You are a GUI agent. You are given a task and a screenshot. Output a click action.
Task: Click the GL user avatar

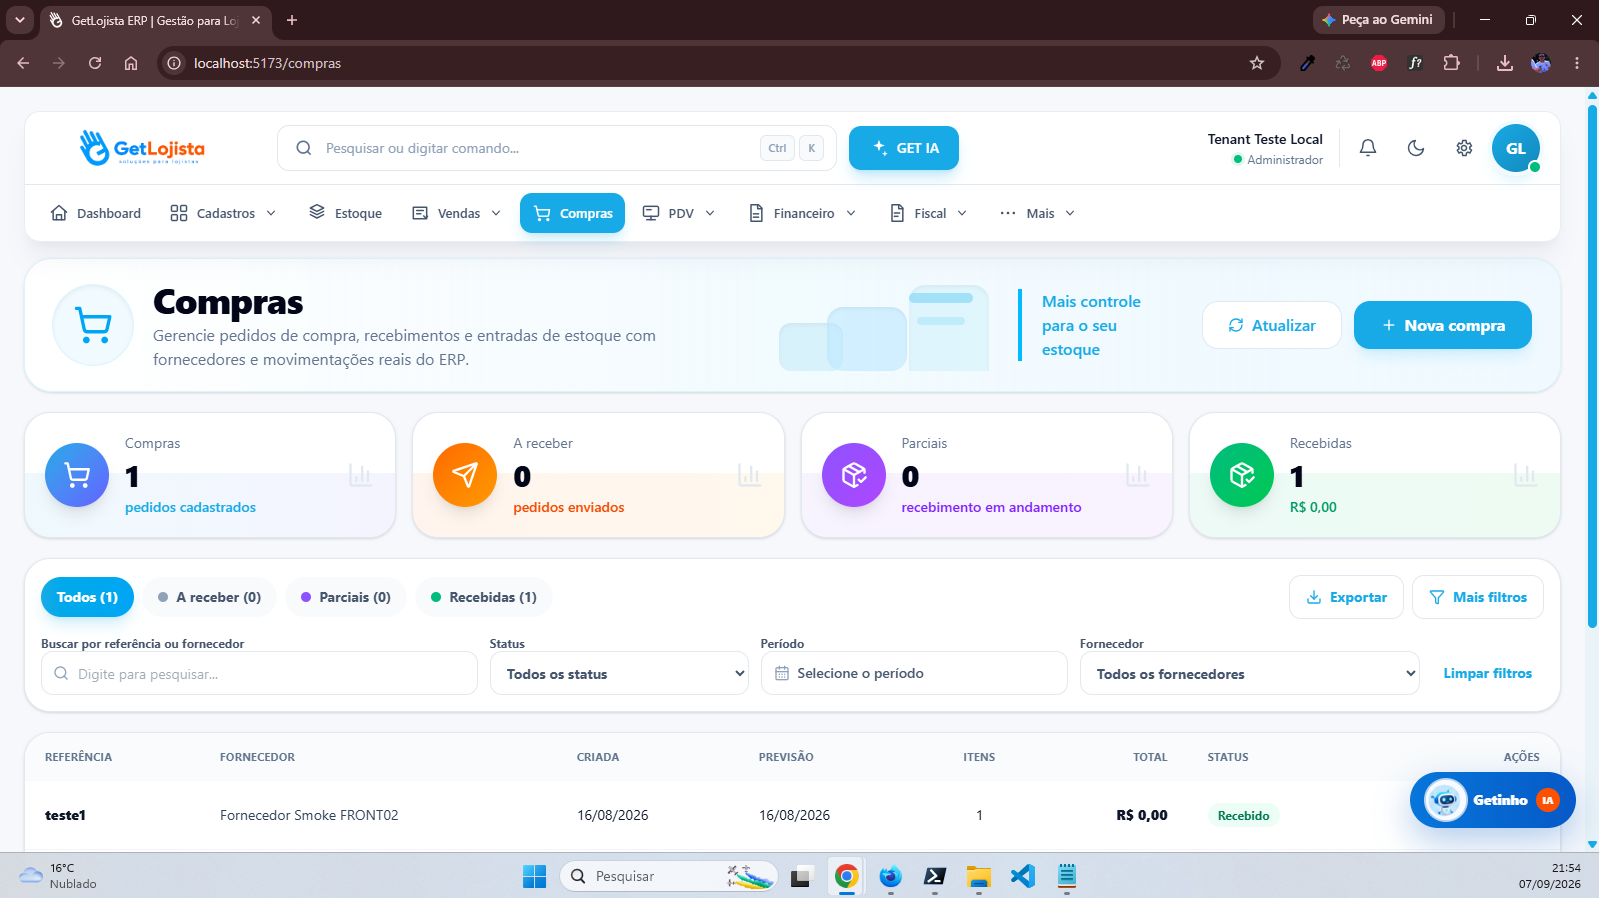[x=1516, y=148]
